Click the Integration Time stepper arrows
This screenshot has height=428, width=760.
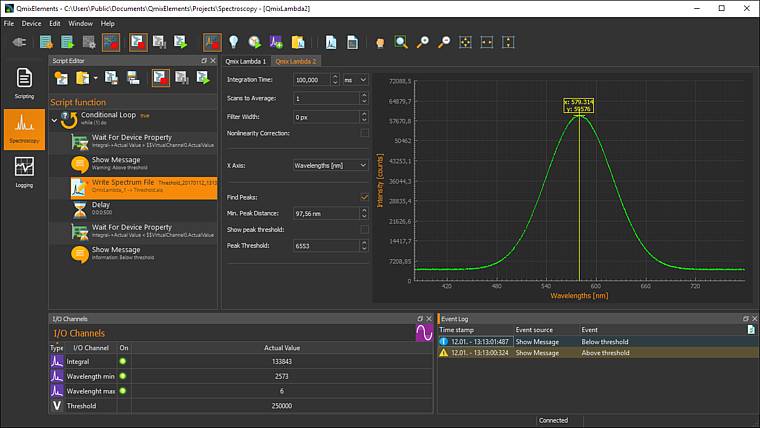335,79
